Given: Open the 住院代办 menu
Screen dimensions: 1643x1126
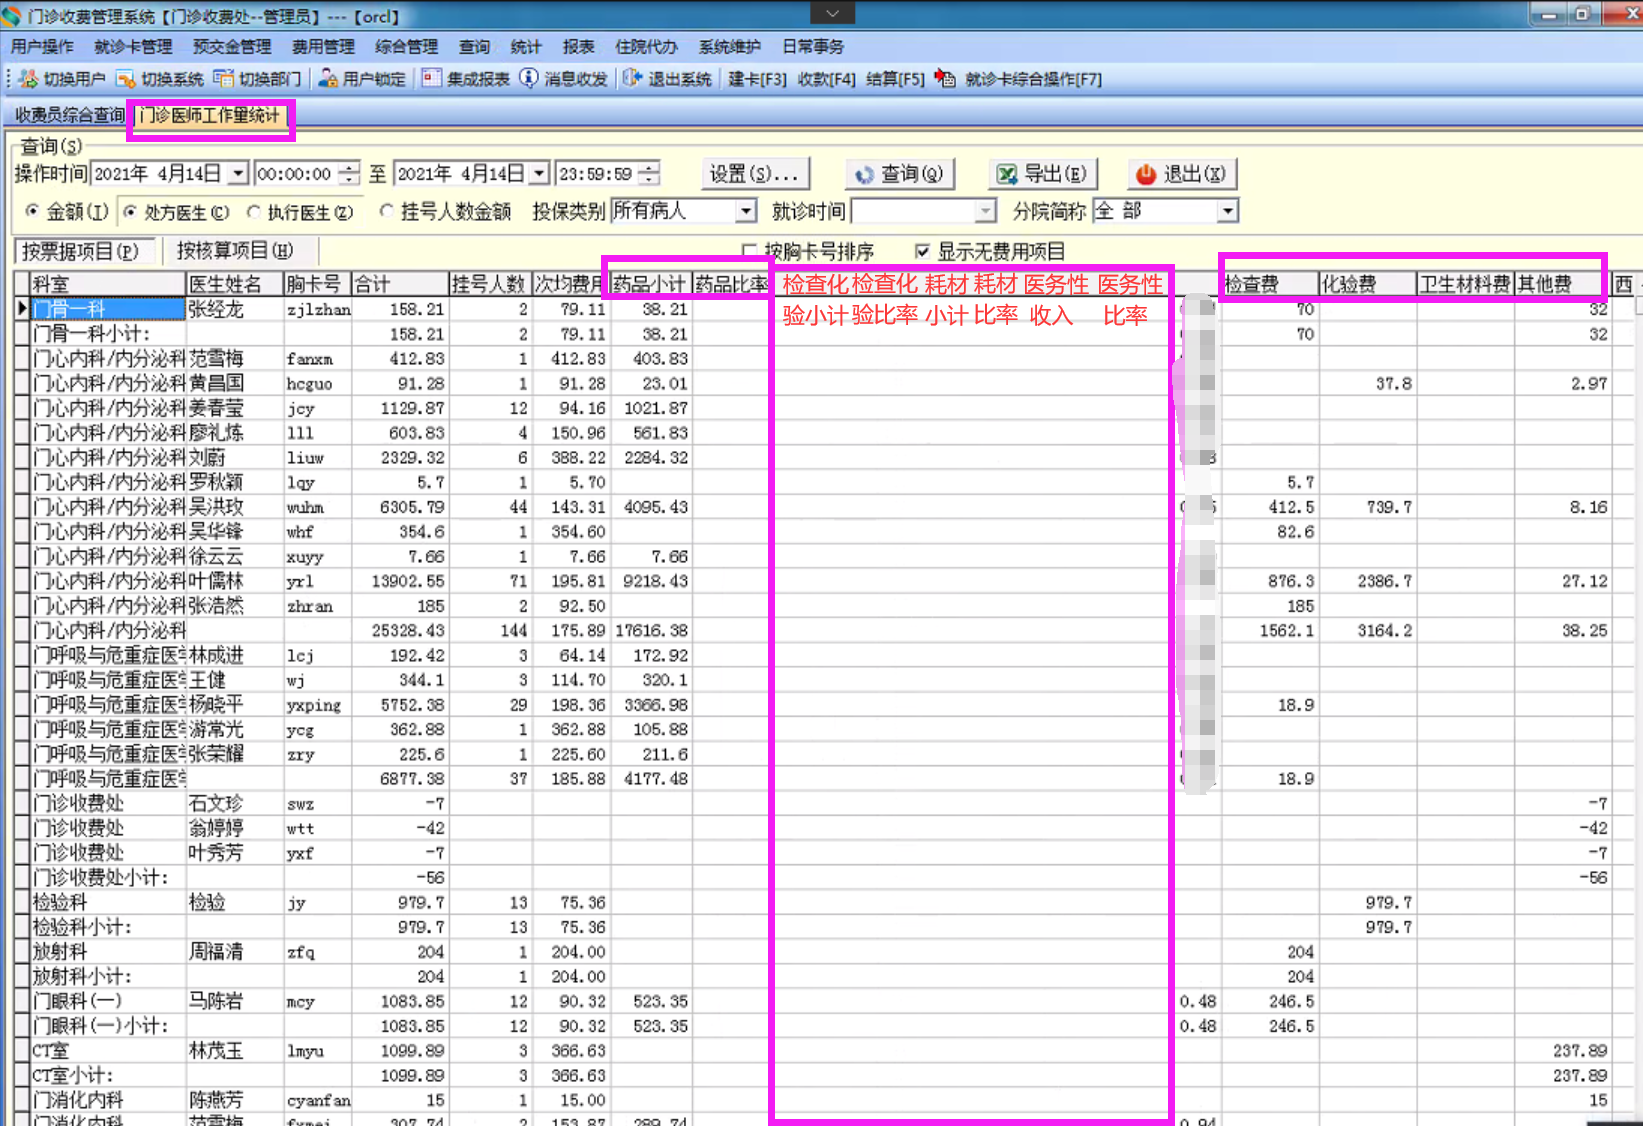Looking at the screenshot, I should (x=646, y=47).
